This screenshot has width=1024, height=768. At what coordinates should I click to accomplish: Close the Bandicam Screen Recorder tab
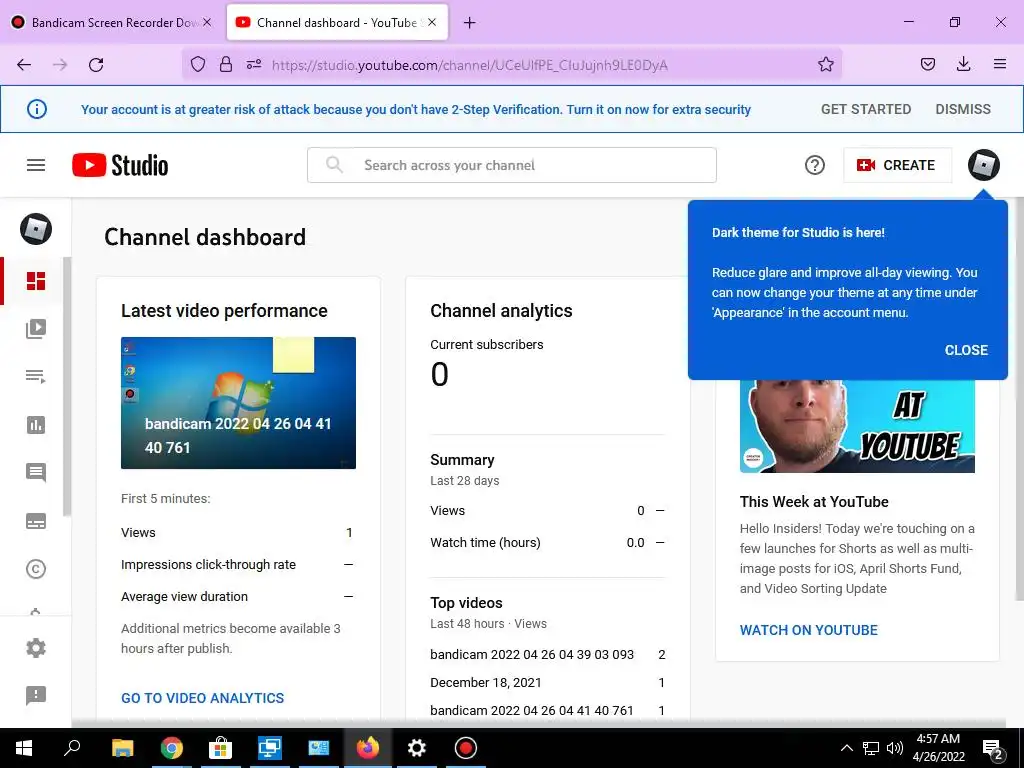pos(207,22)
